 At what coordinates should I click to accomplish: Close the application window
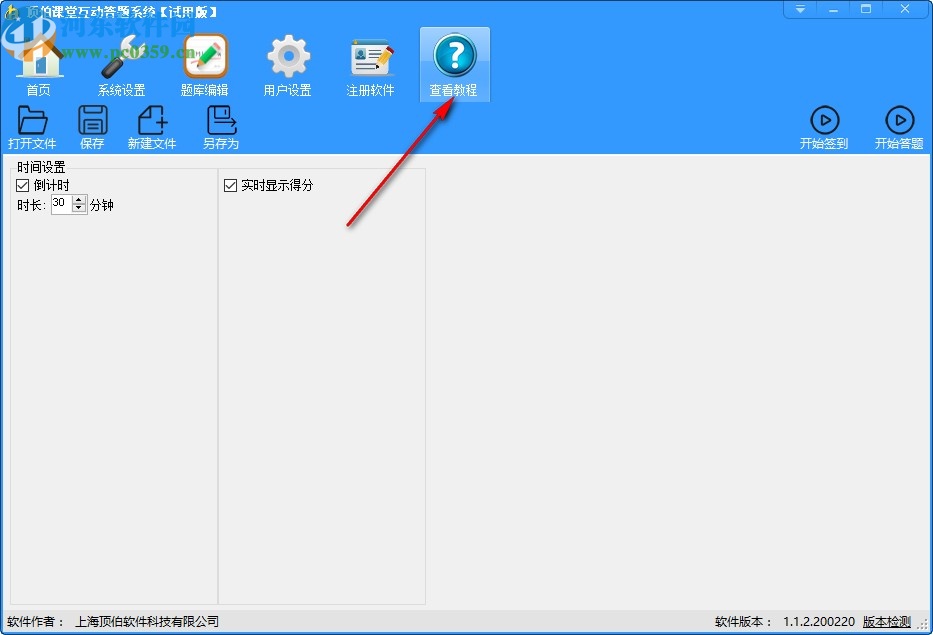[x=905, y=9]
